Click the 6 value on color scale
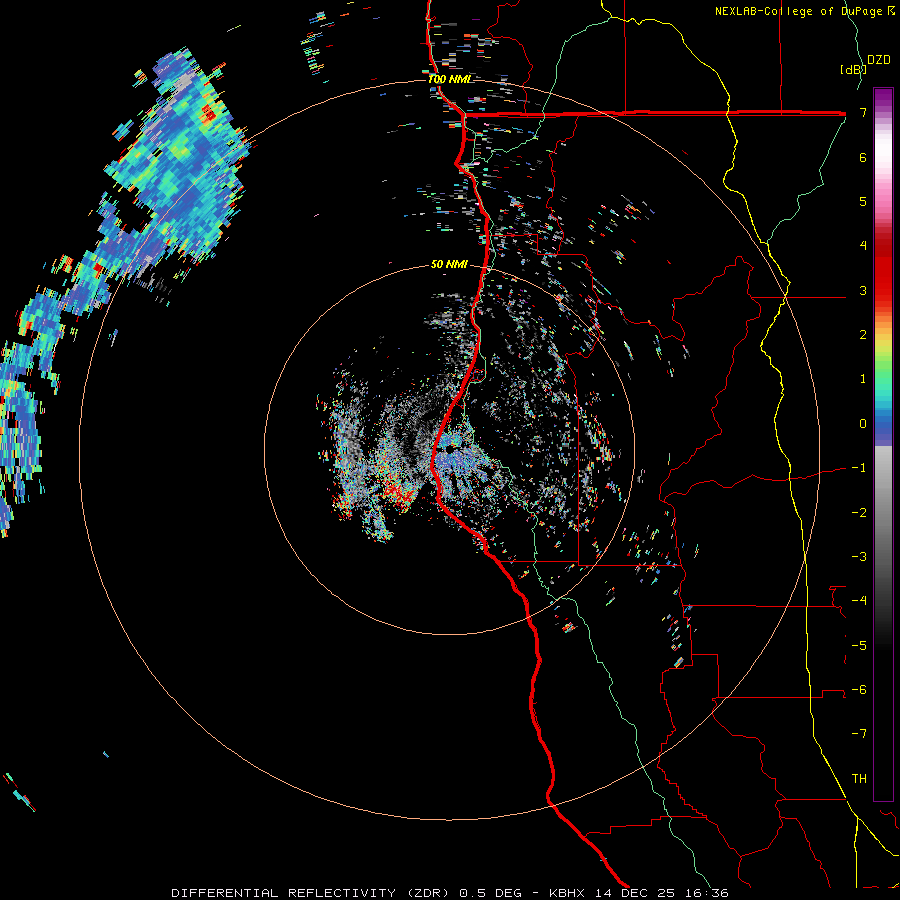Image resolution: width=900 pixels, height=900 pixels. click(863, 157)
